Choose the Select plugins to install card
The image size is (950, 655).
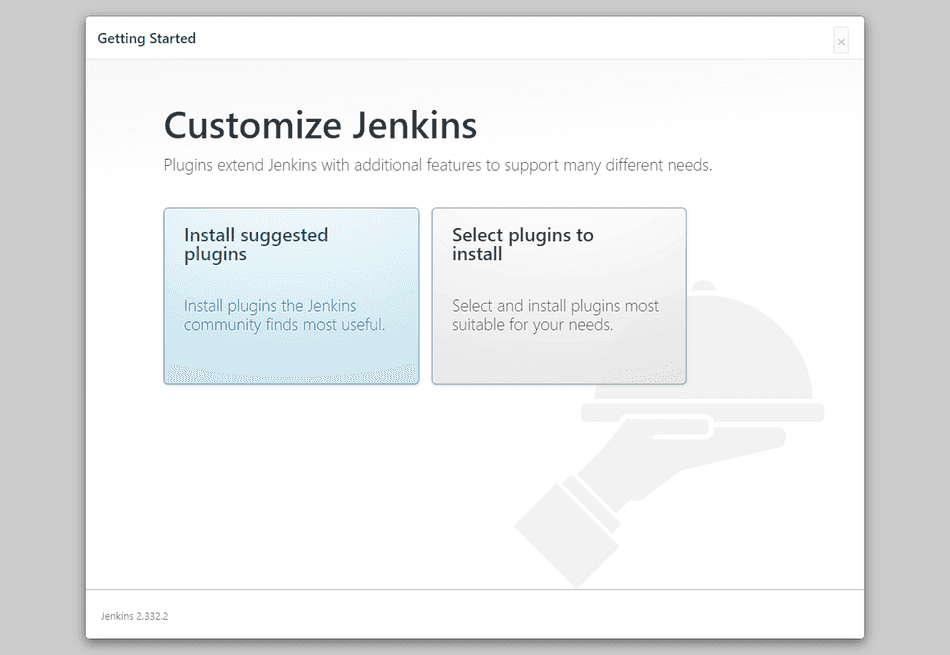click(x=558, y=296)
